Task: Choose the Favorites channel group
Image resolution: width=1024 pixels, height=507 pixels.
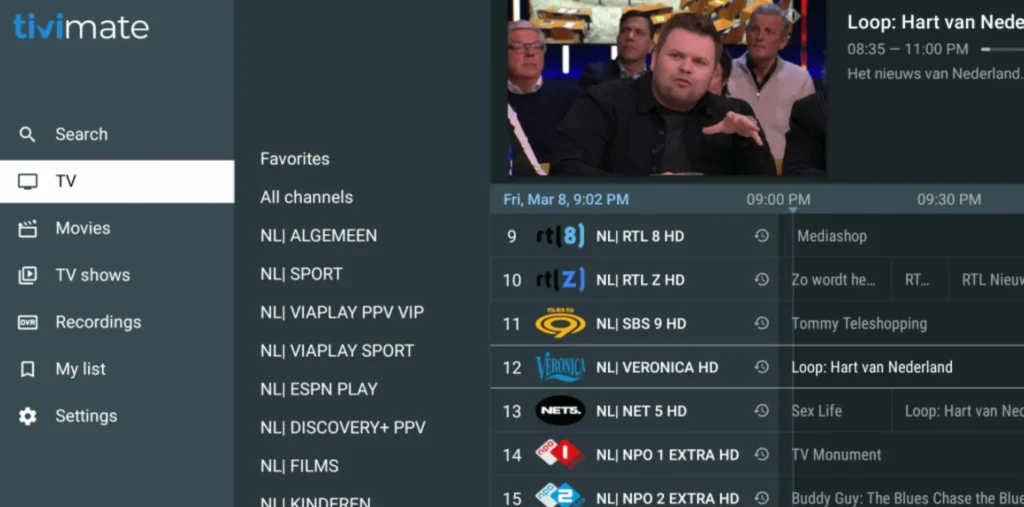Action: (295, 159)
